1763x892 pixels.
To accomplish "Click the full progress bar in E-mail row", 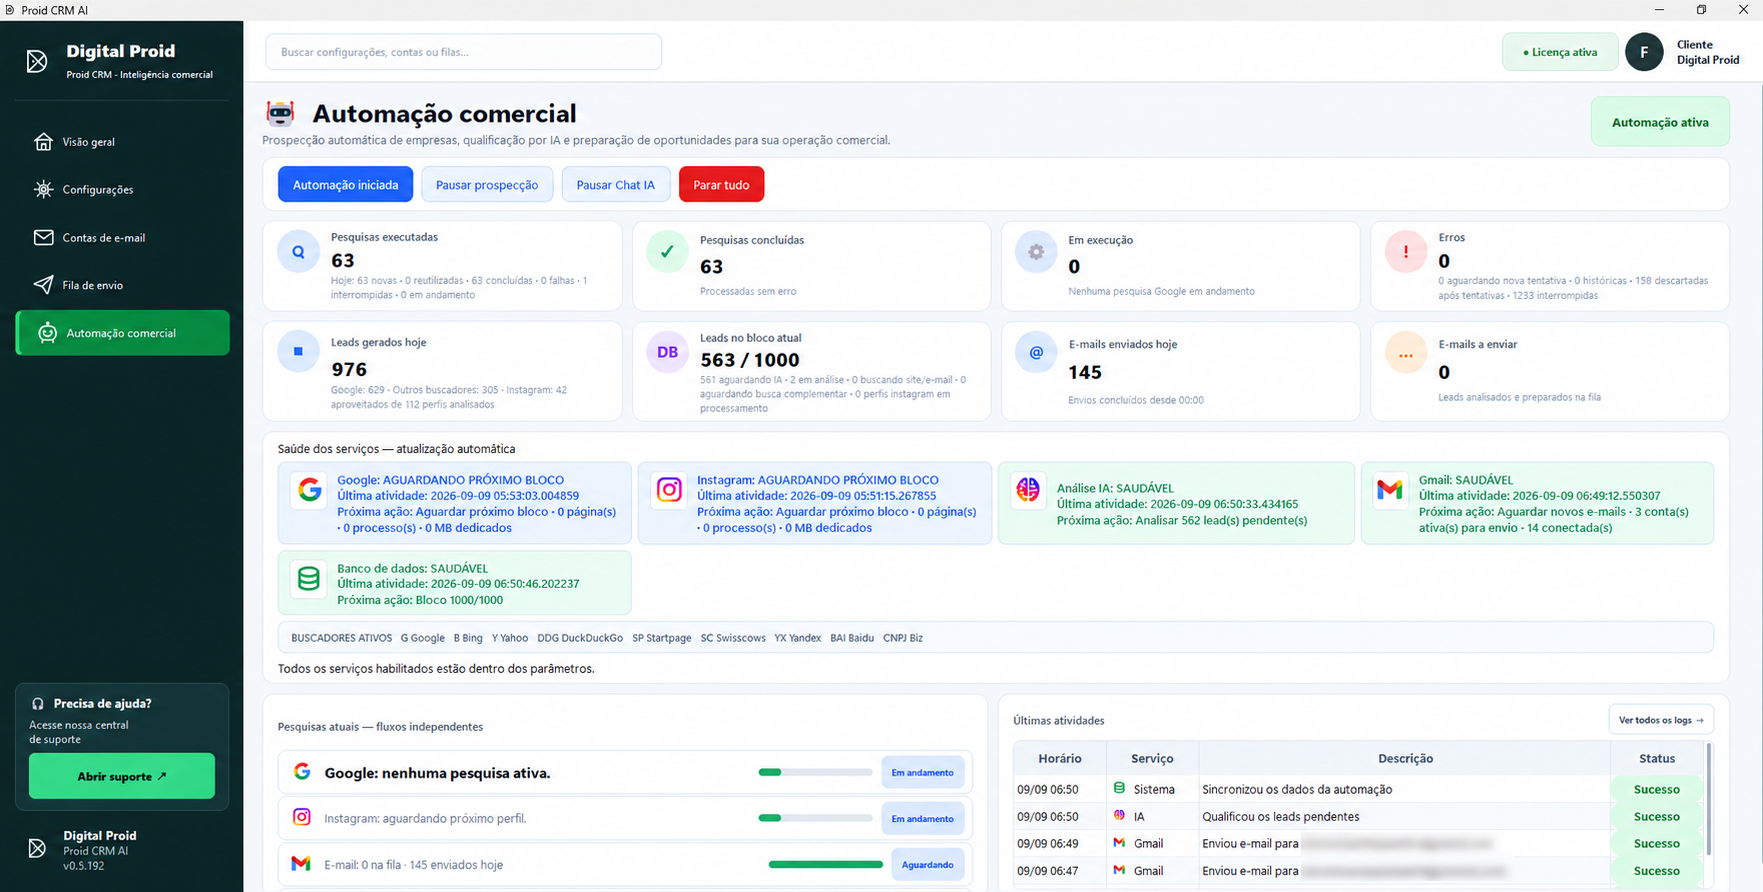I will [825, 864].
